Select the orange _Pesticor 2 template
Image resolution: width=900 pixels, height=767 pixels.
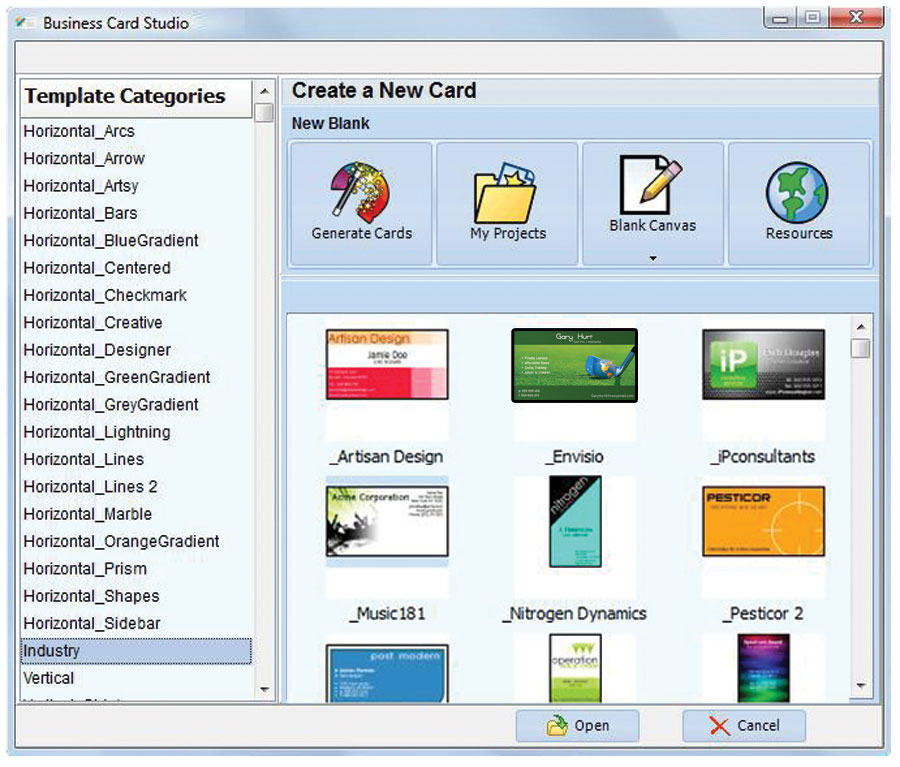pyautogui.click(x=763, y=522)
